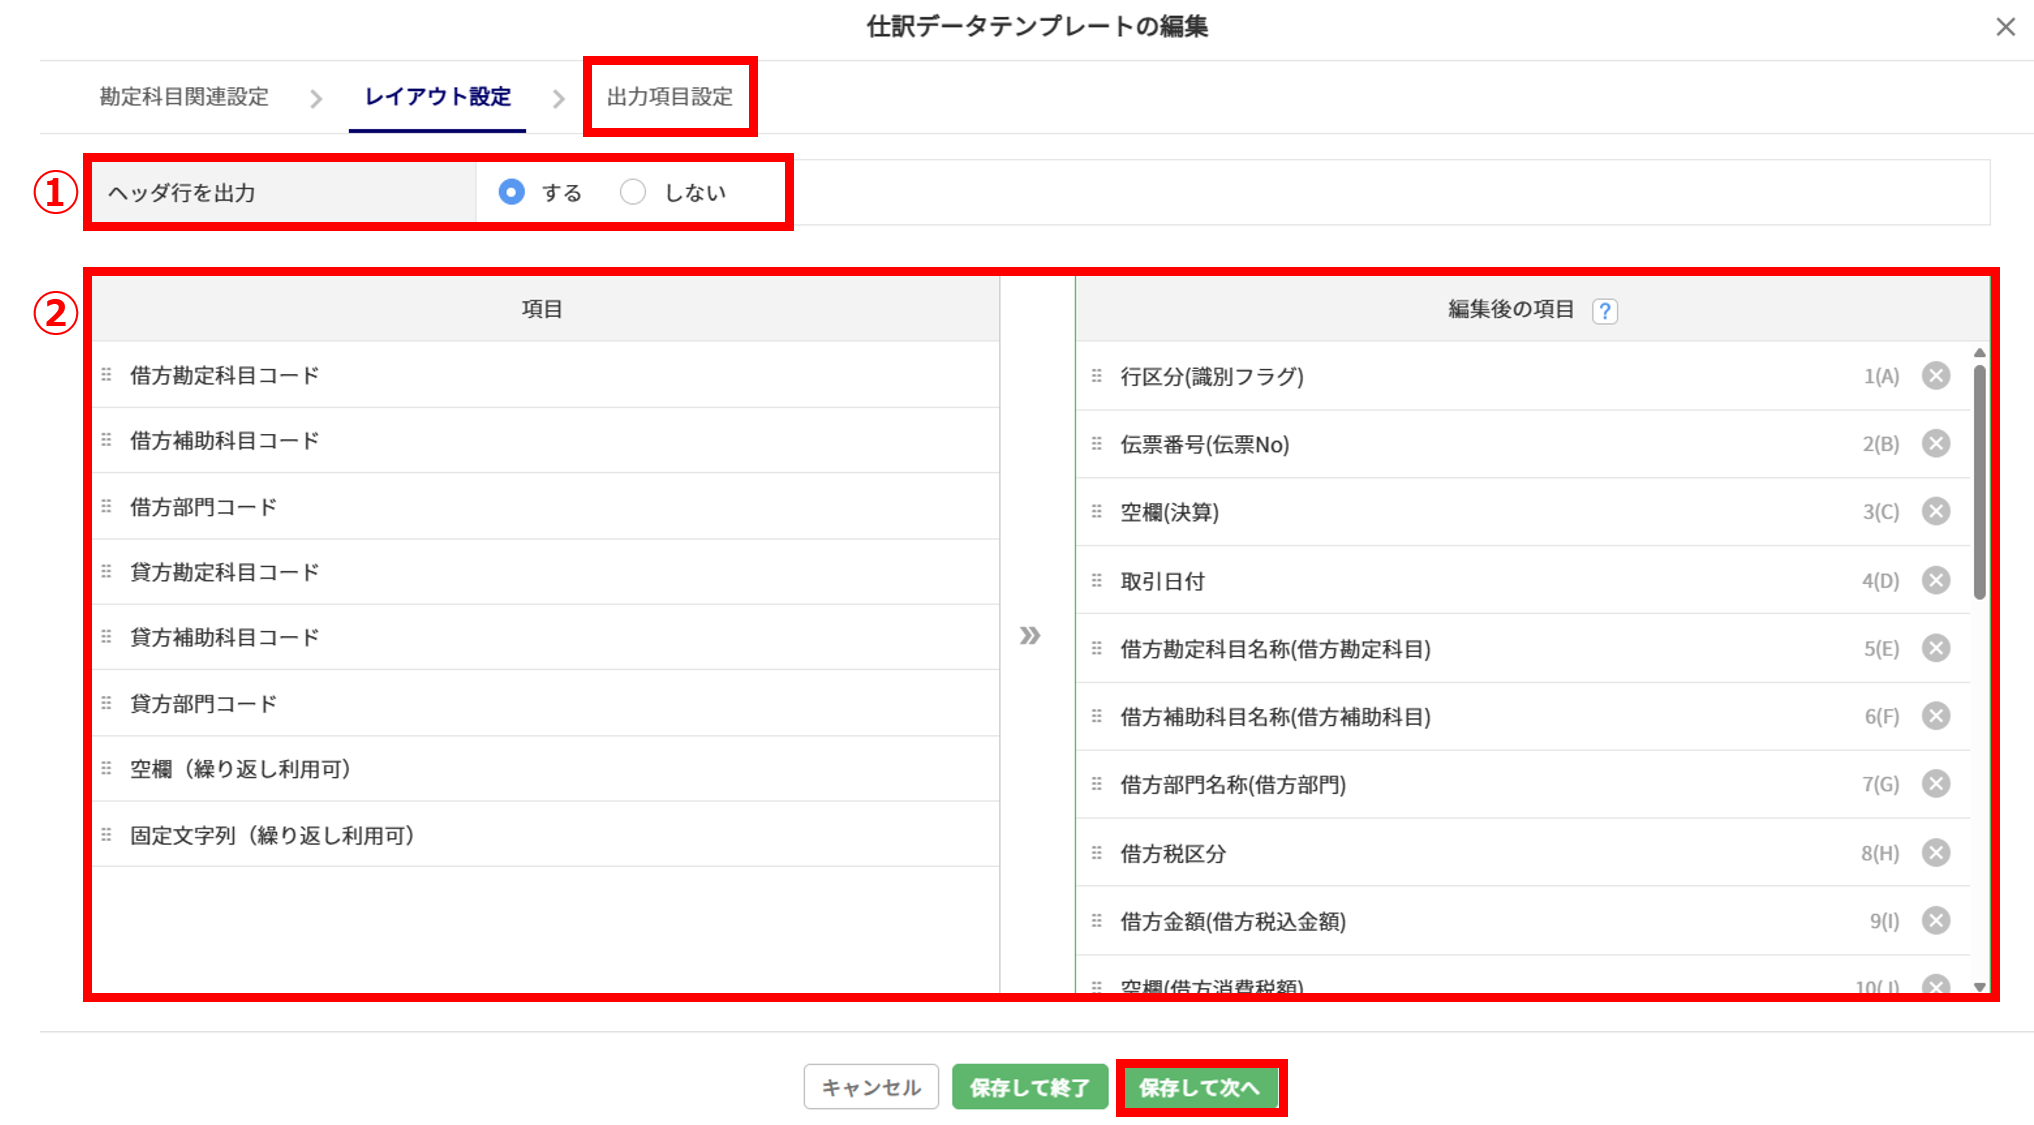Delete the 取引日付 row
Screen dimensions: 2034x1125
[1936, 581]
